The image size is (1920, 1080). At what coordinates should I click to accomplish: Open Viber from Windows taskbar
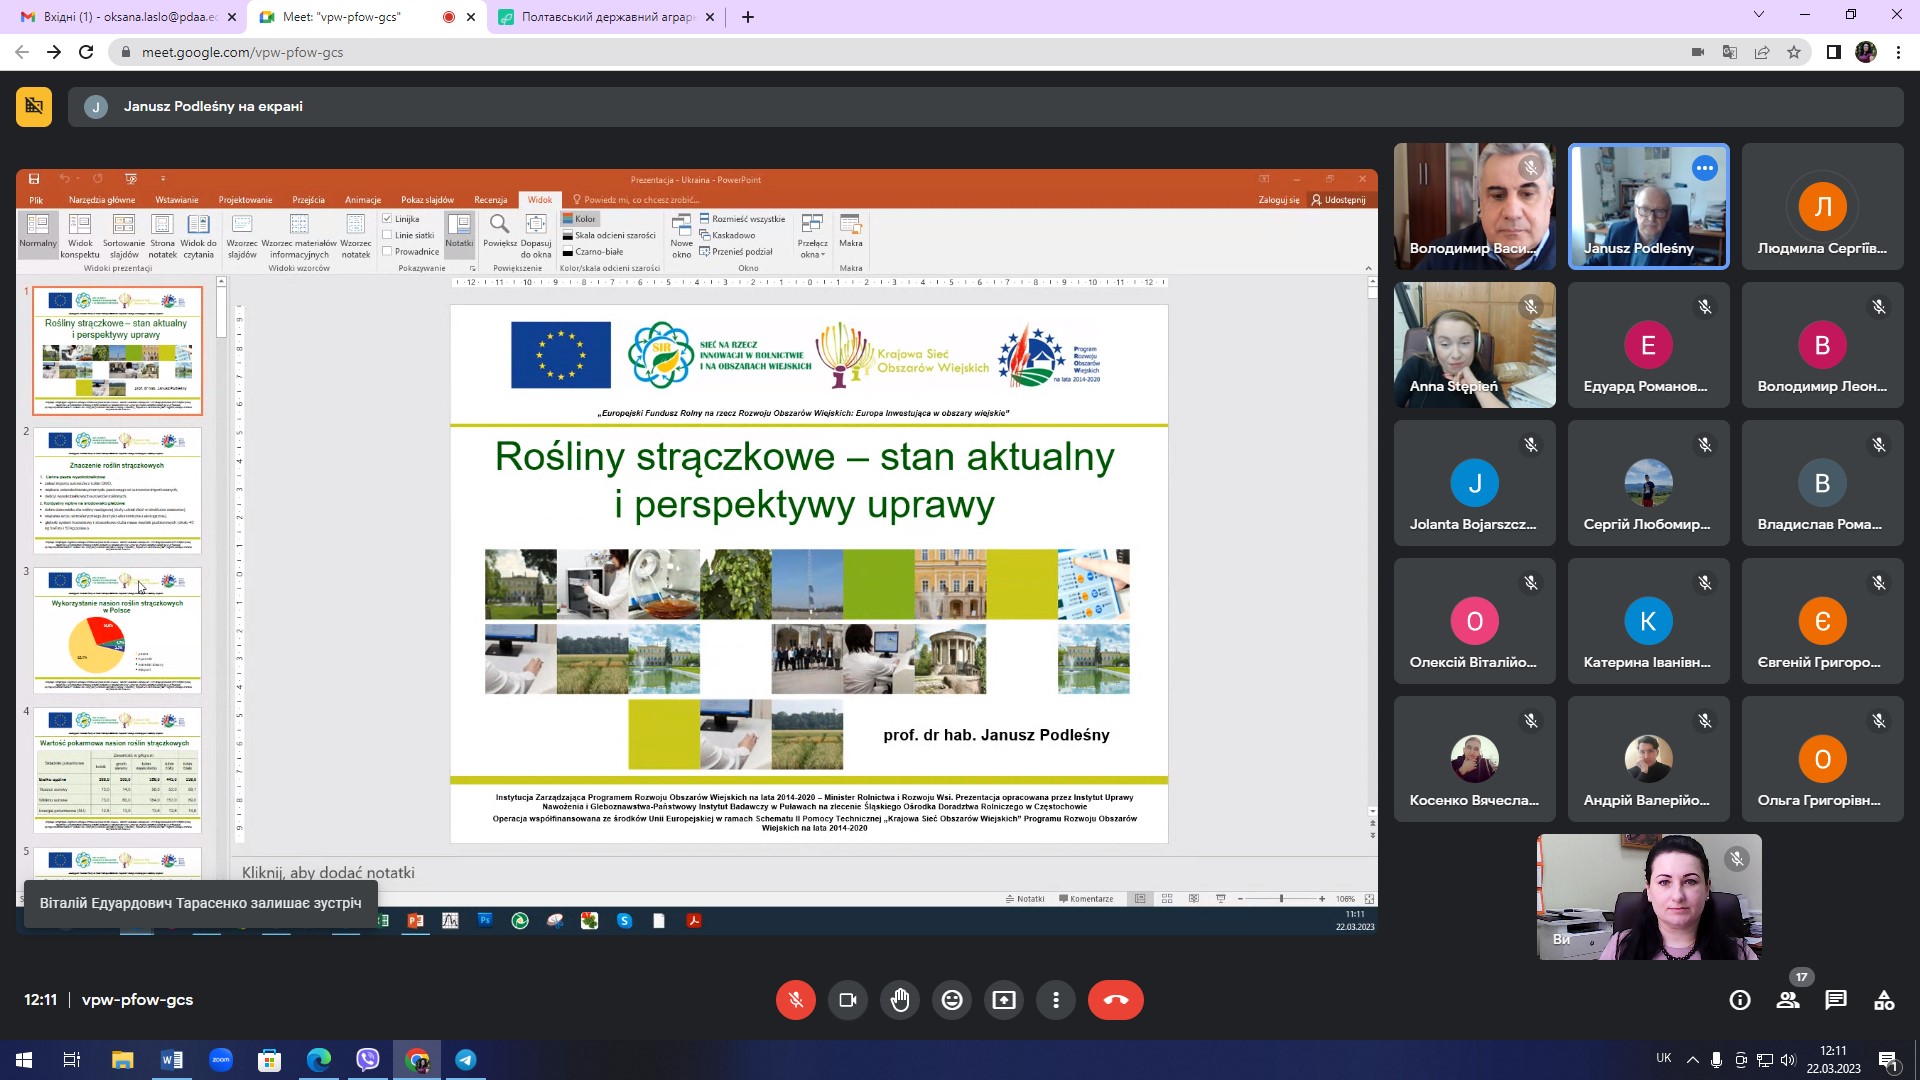click(x=368, y=1060)
